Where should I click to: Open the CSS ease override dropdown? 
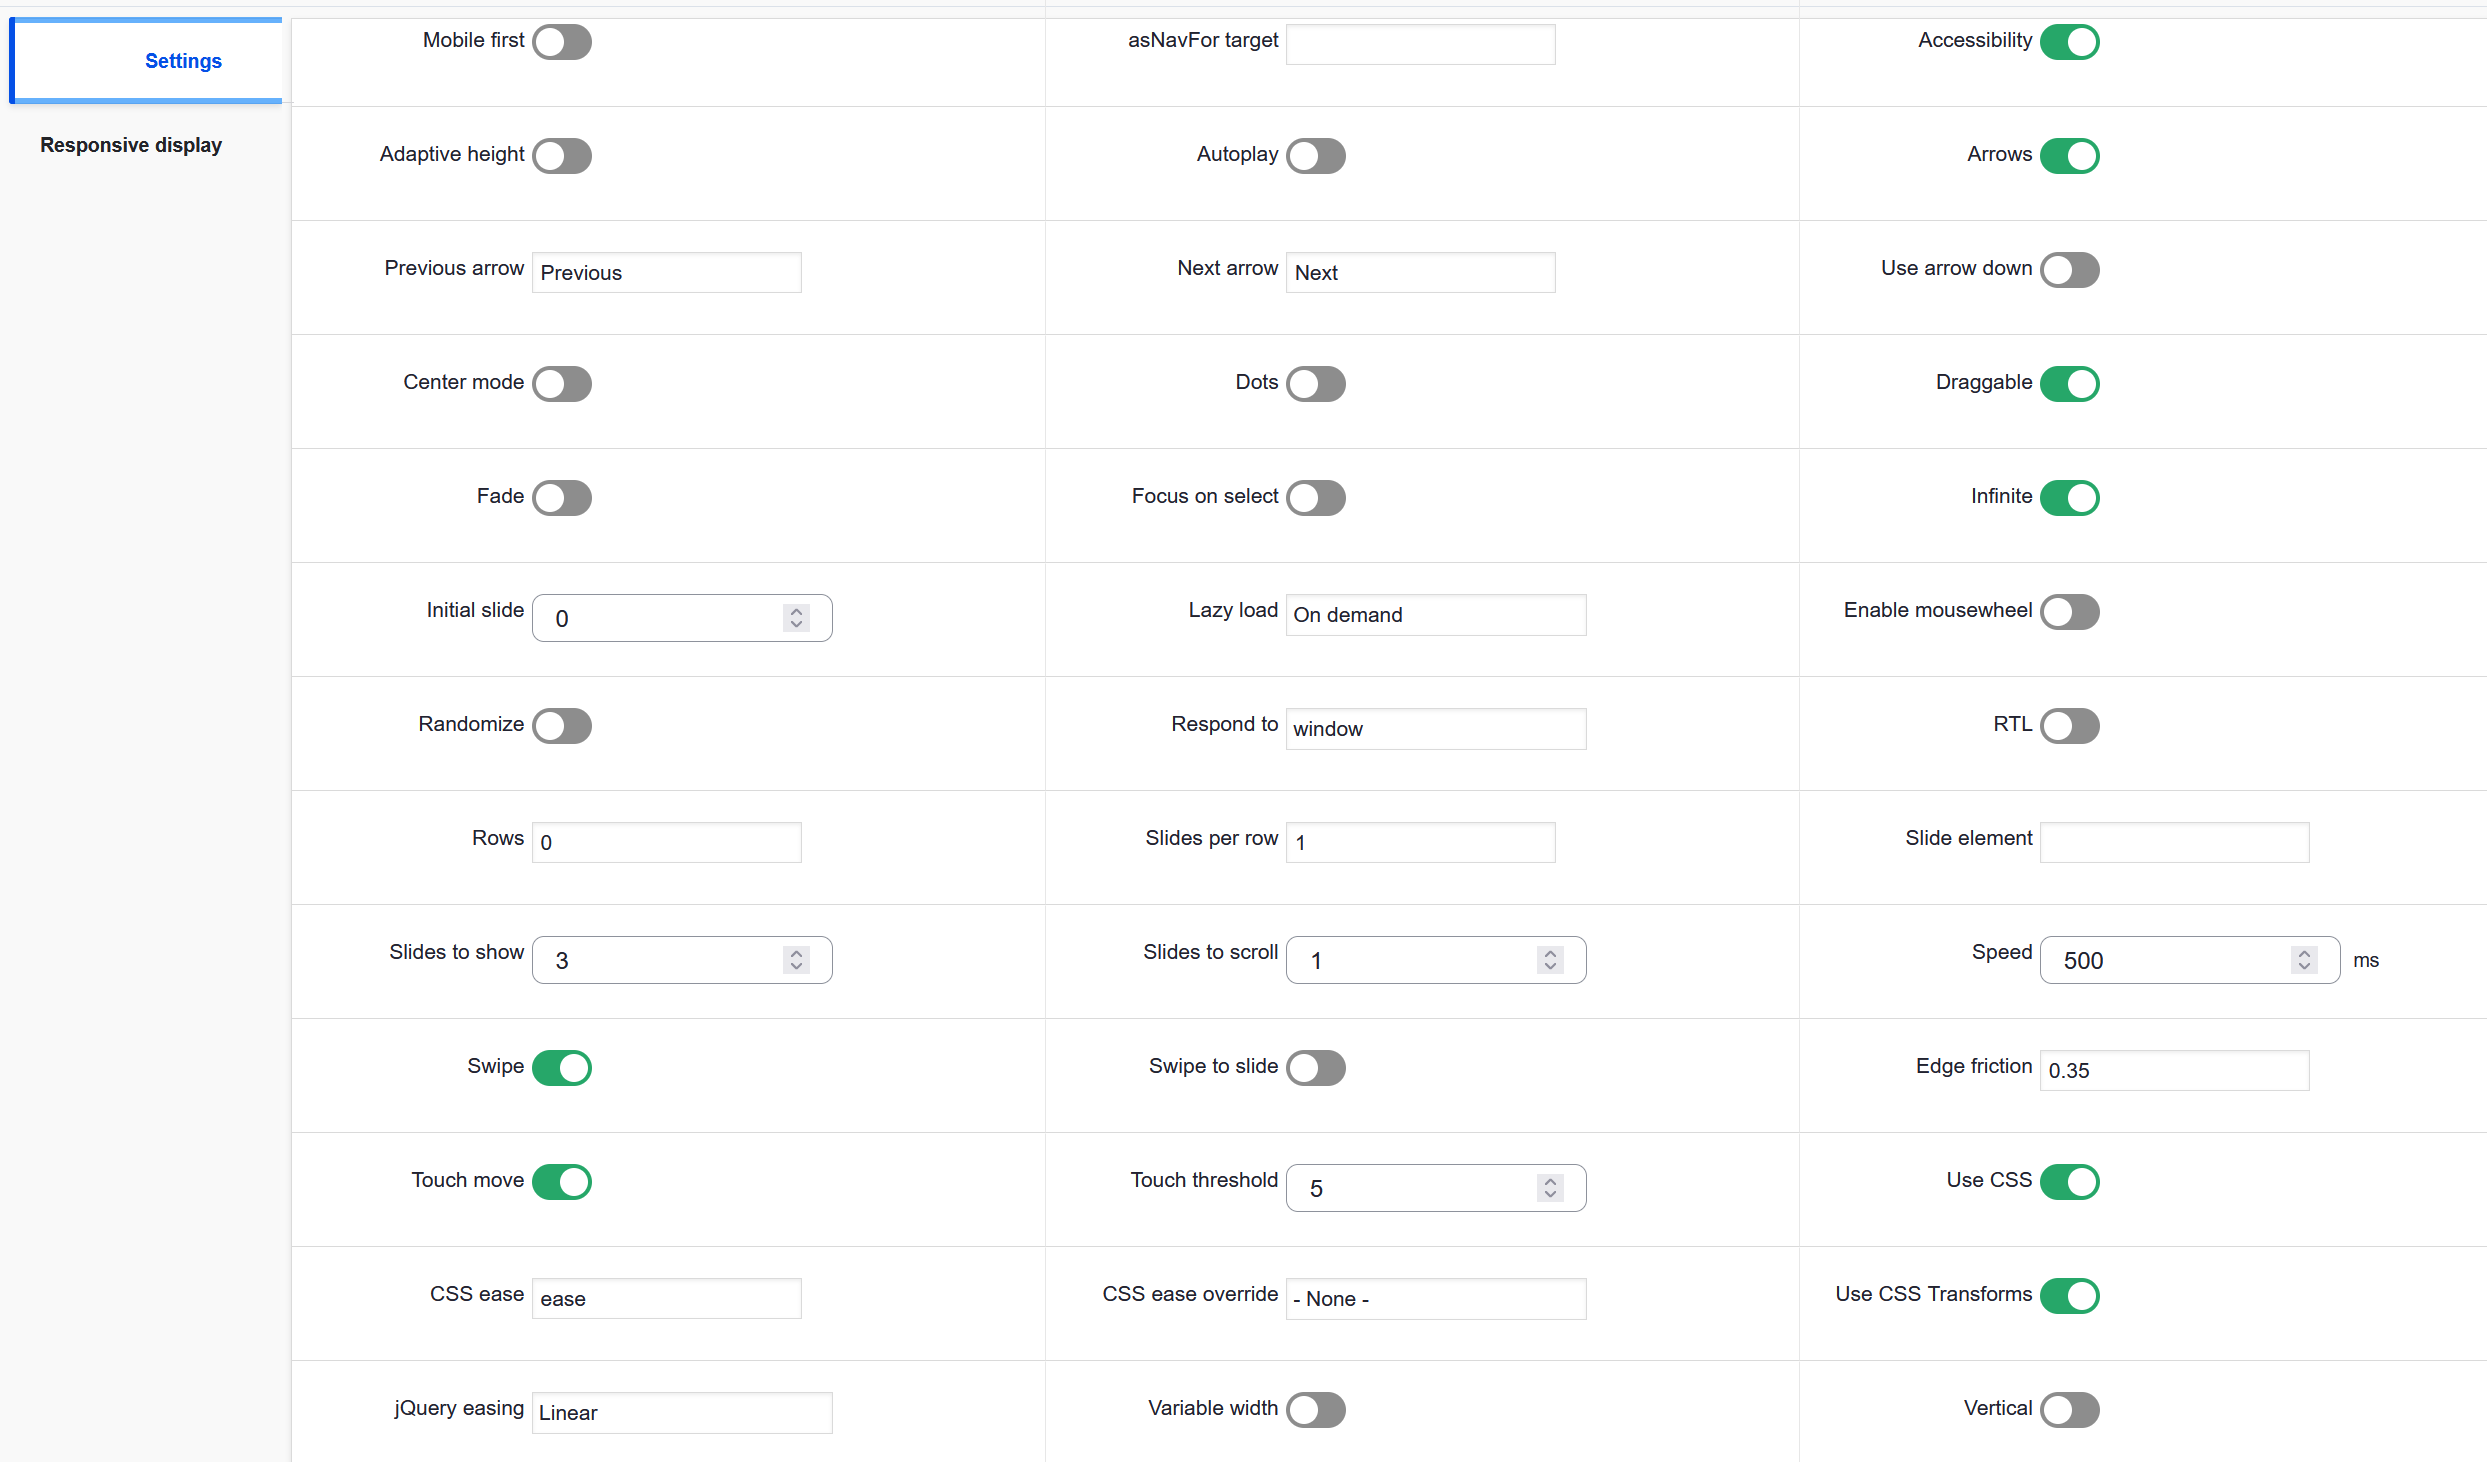click(x=1435, y=1298)
